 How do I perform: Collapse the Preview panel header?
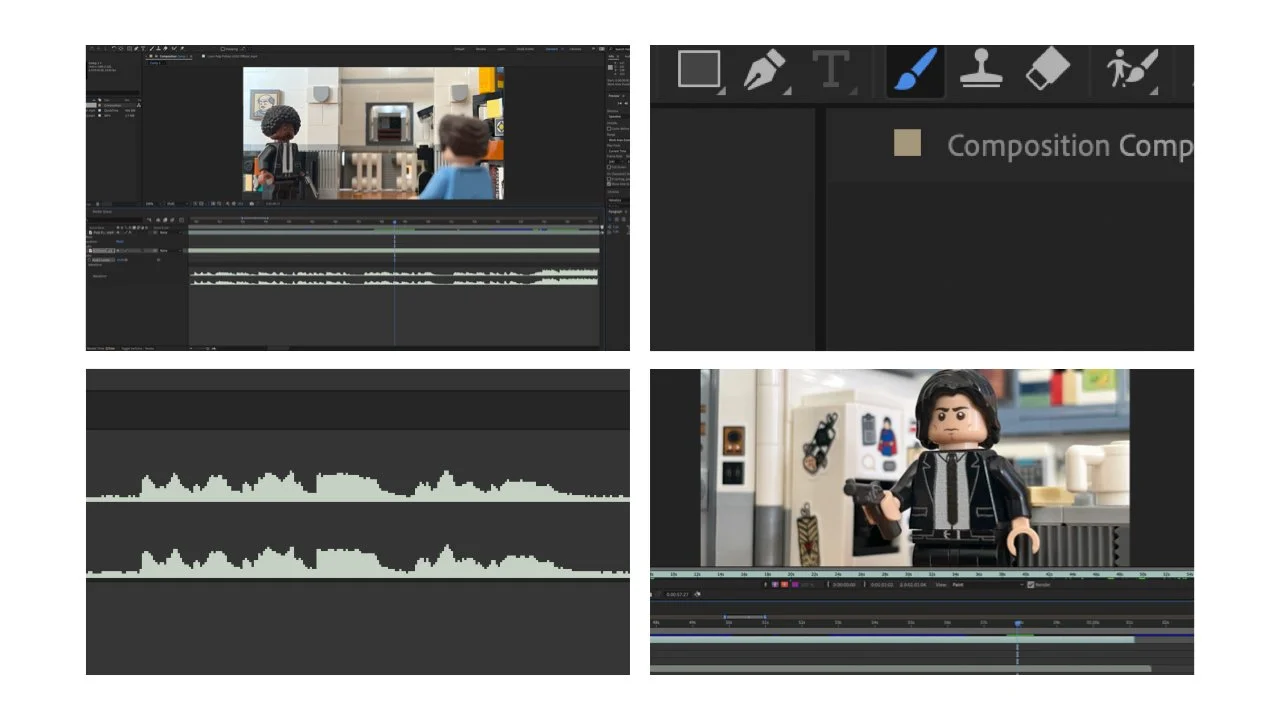point(613,95)
